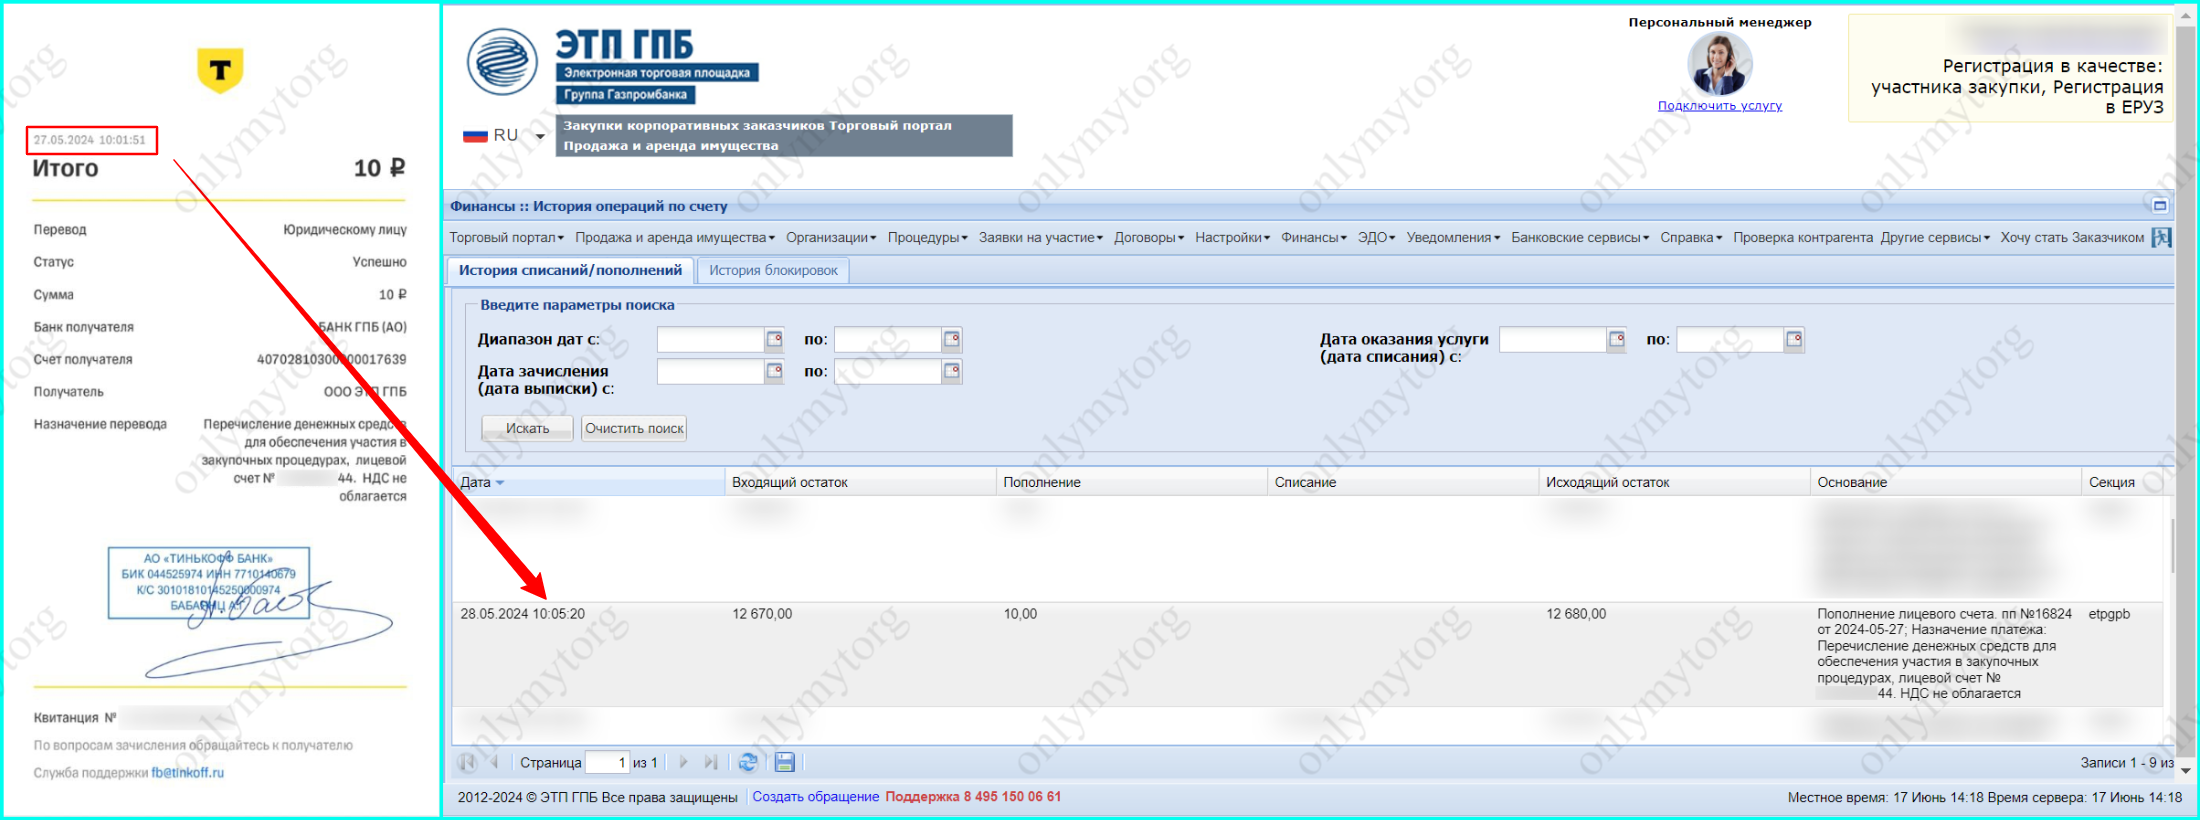Click the 'Секция' column header
This screenshot has width=2200, height=820.
(2122, 482)
